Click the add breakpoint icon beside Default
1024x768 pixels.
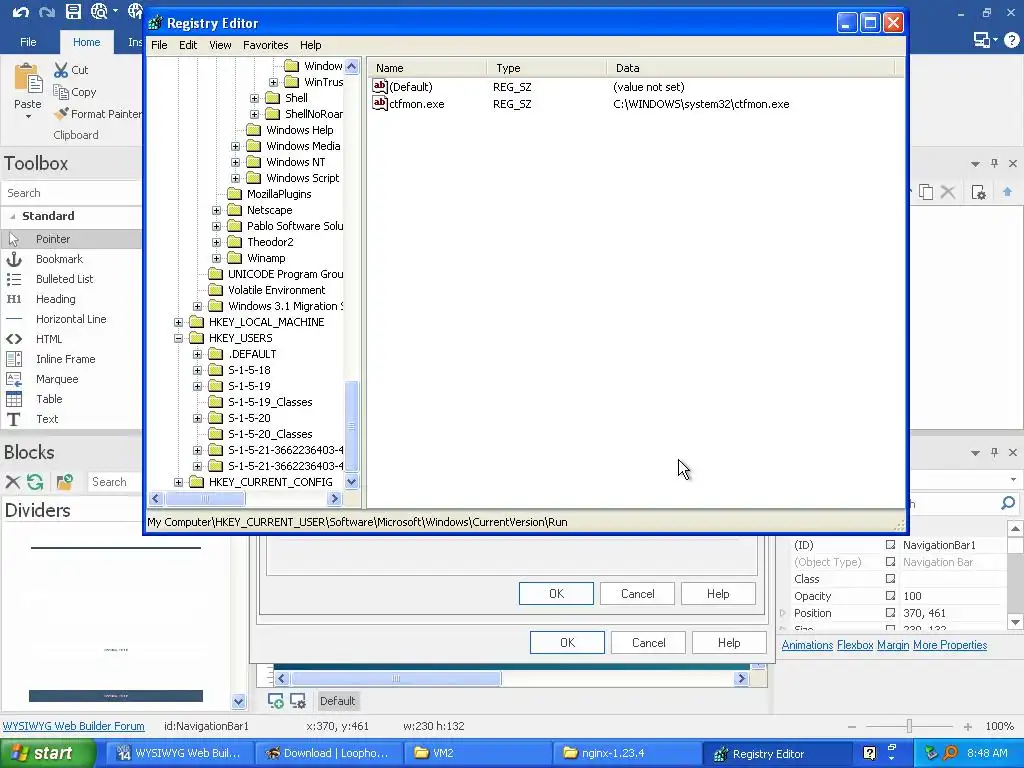(x=276, y=701)
